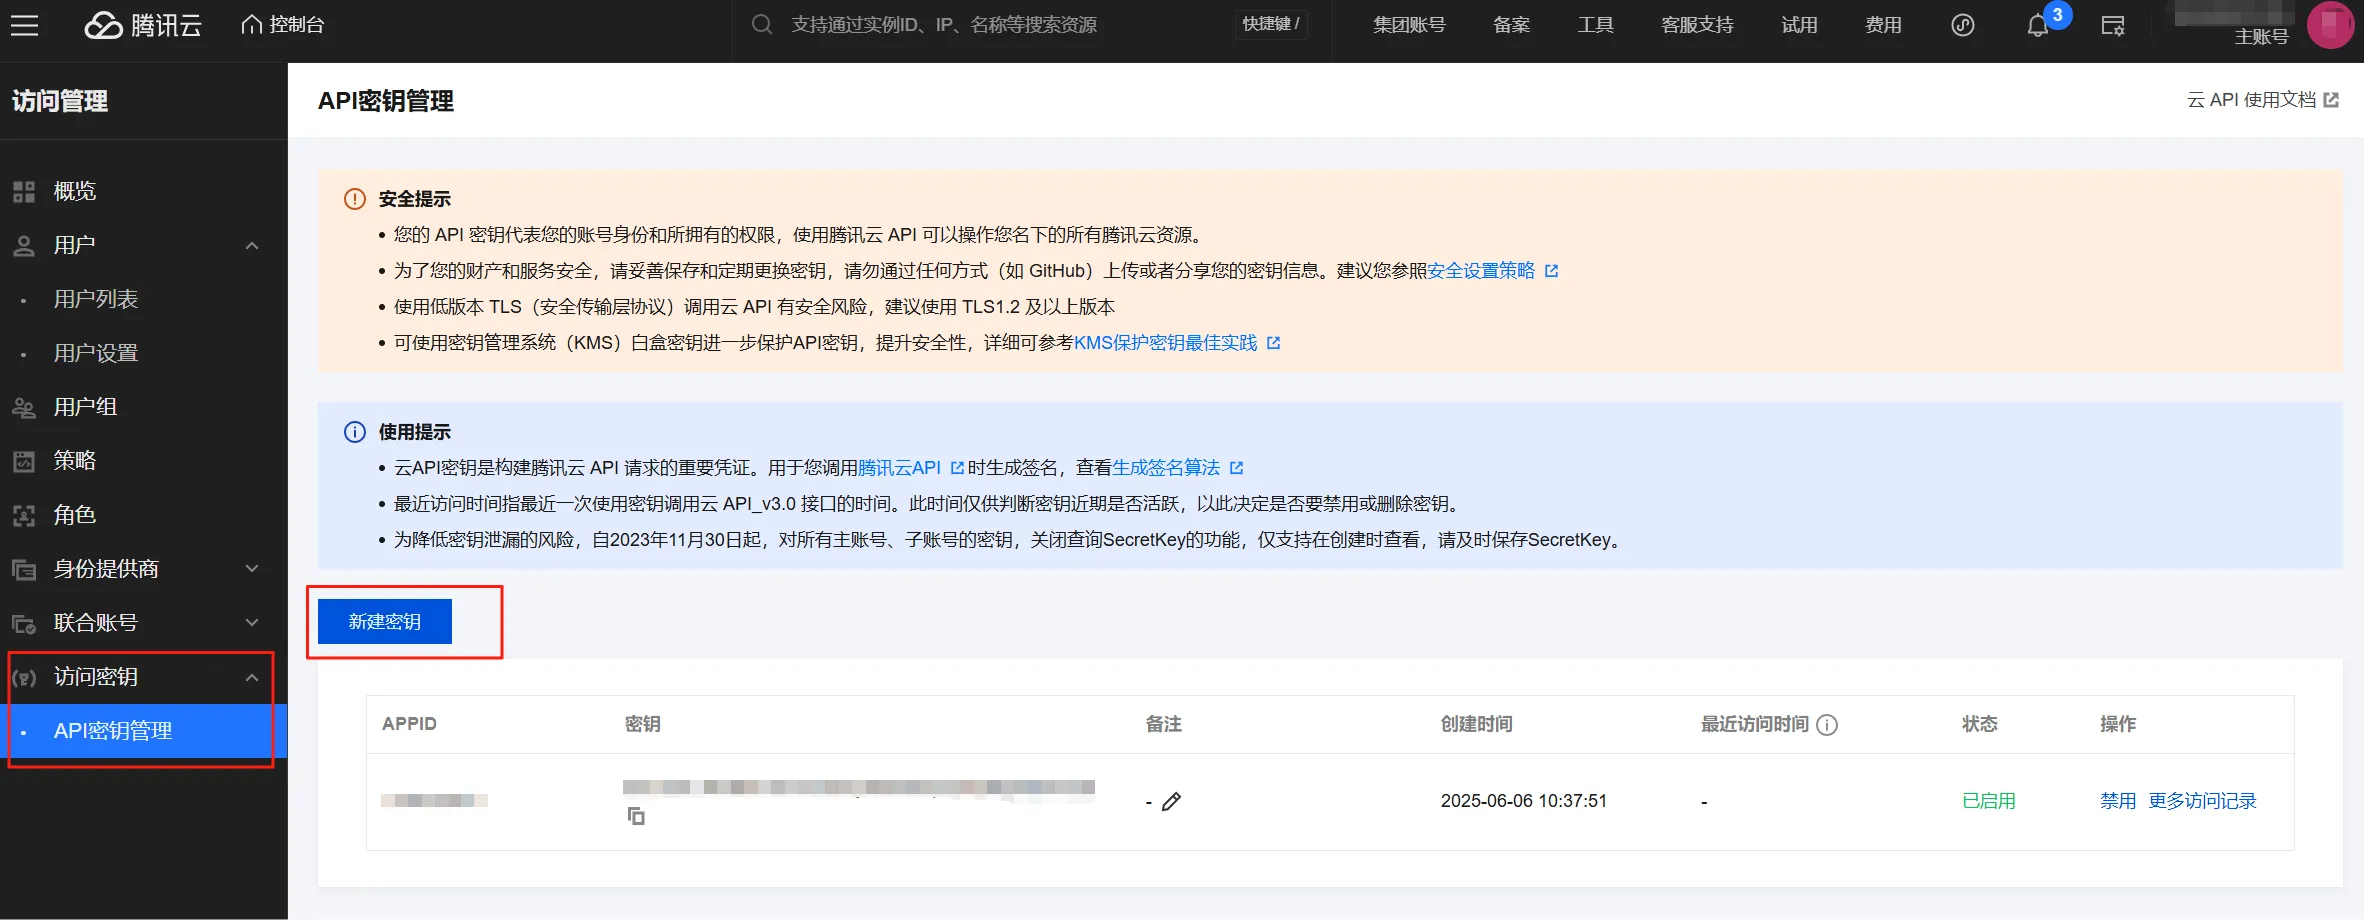
Task: Click 禁用 to disable the key
Action: 2118,801
